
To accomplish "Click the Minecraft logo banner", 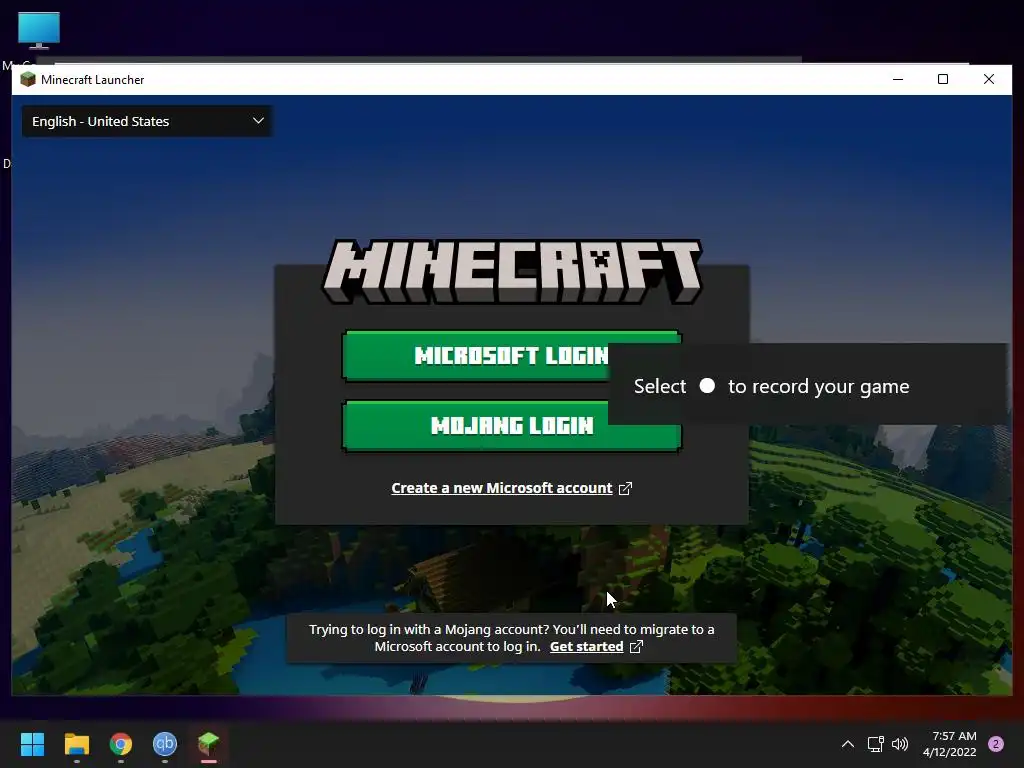I will 512,271.
